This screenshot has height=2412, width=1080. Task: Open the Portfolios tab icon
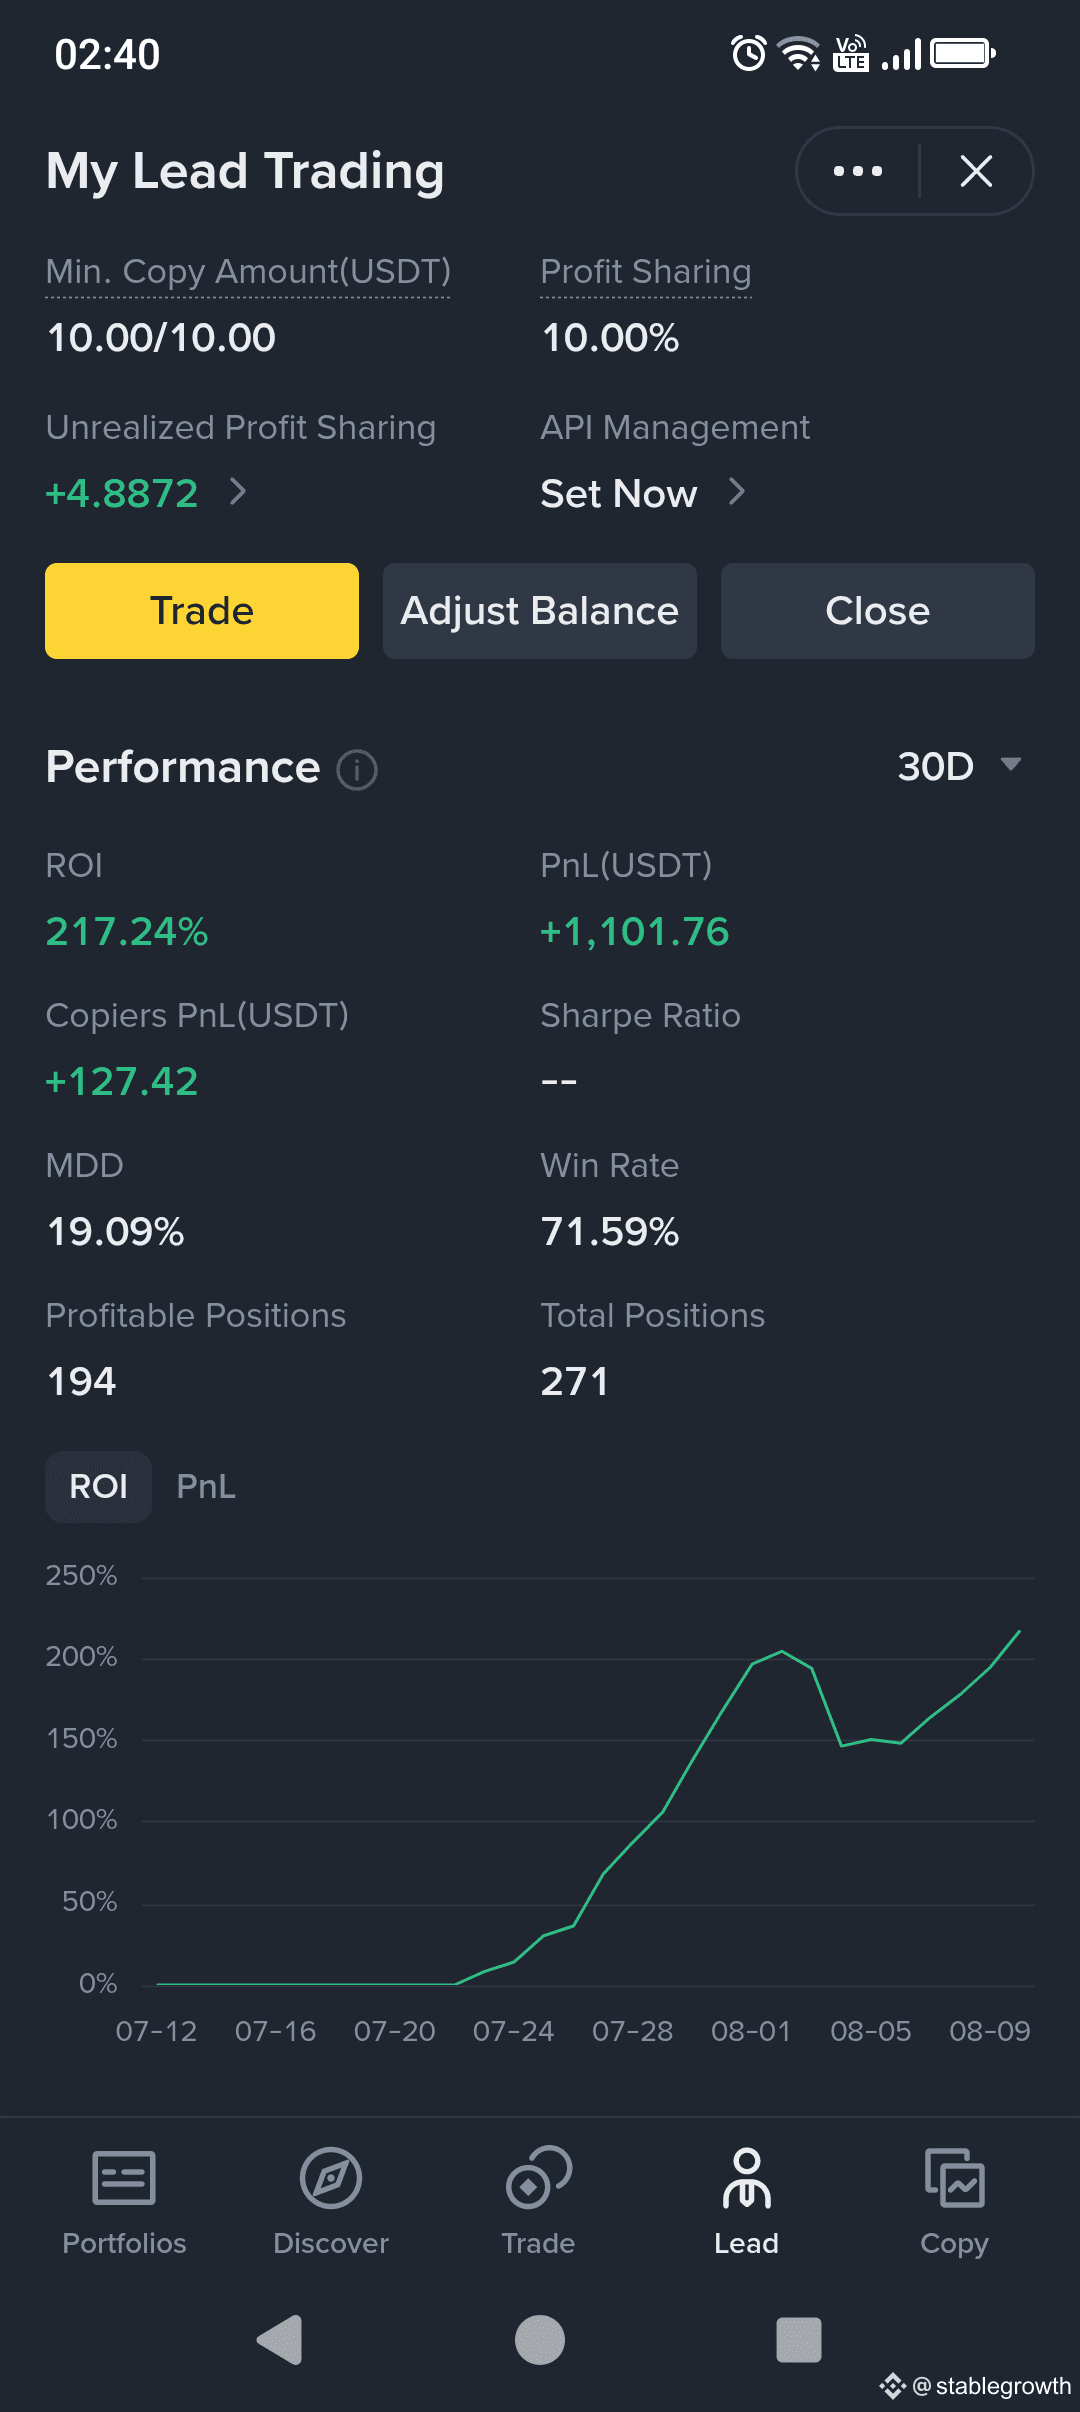(x=124, y=2178)
